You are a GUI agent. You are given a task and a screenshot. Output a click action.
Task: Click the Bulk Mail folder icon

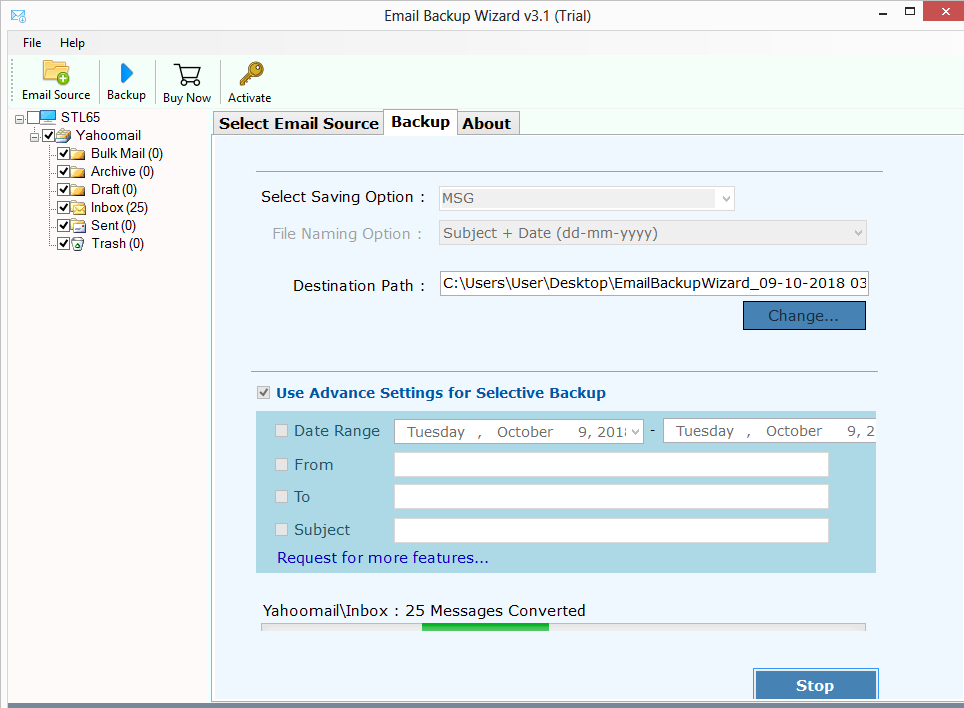tap(78, 154)
